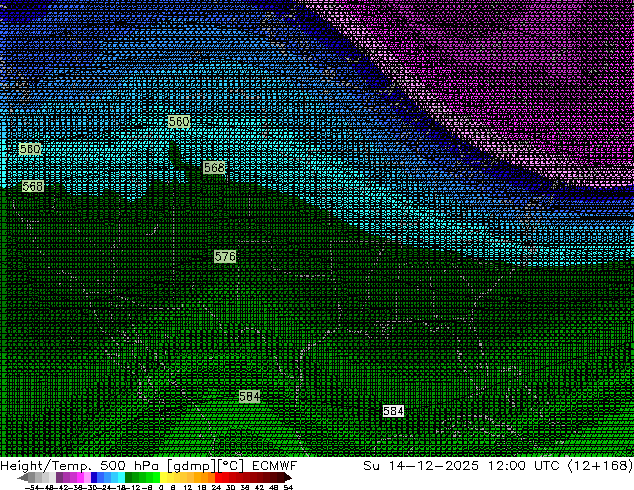Viewport: 634px width, 490px height.
Task: Click the 560 contour label above 576
Action: click(x=179, y=121)
